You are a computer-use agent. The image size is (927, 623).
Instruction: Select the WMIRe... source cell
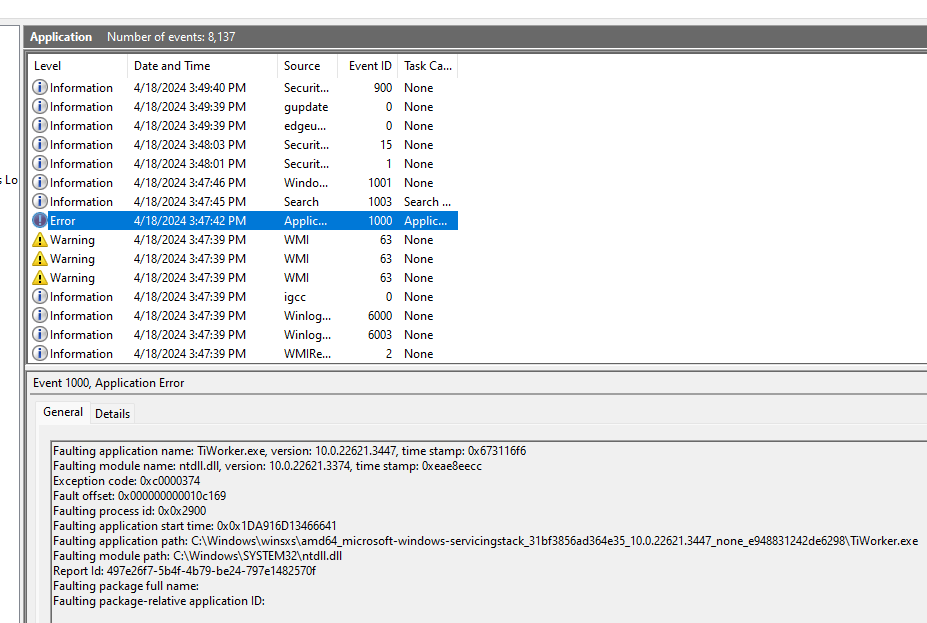click(307, 353)
